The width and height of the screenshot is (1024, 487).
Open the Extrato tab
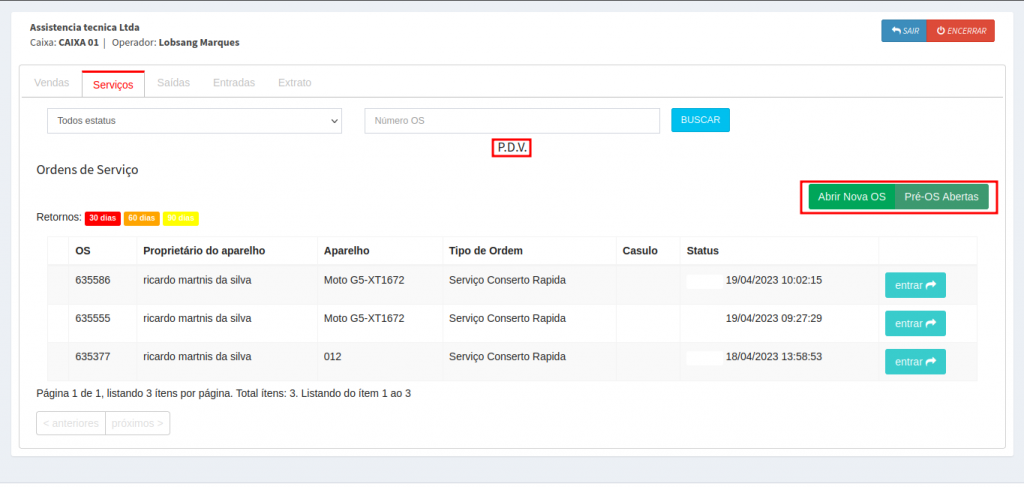pos(294,83)
